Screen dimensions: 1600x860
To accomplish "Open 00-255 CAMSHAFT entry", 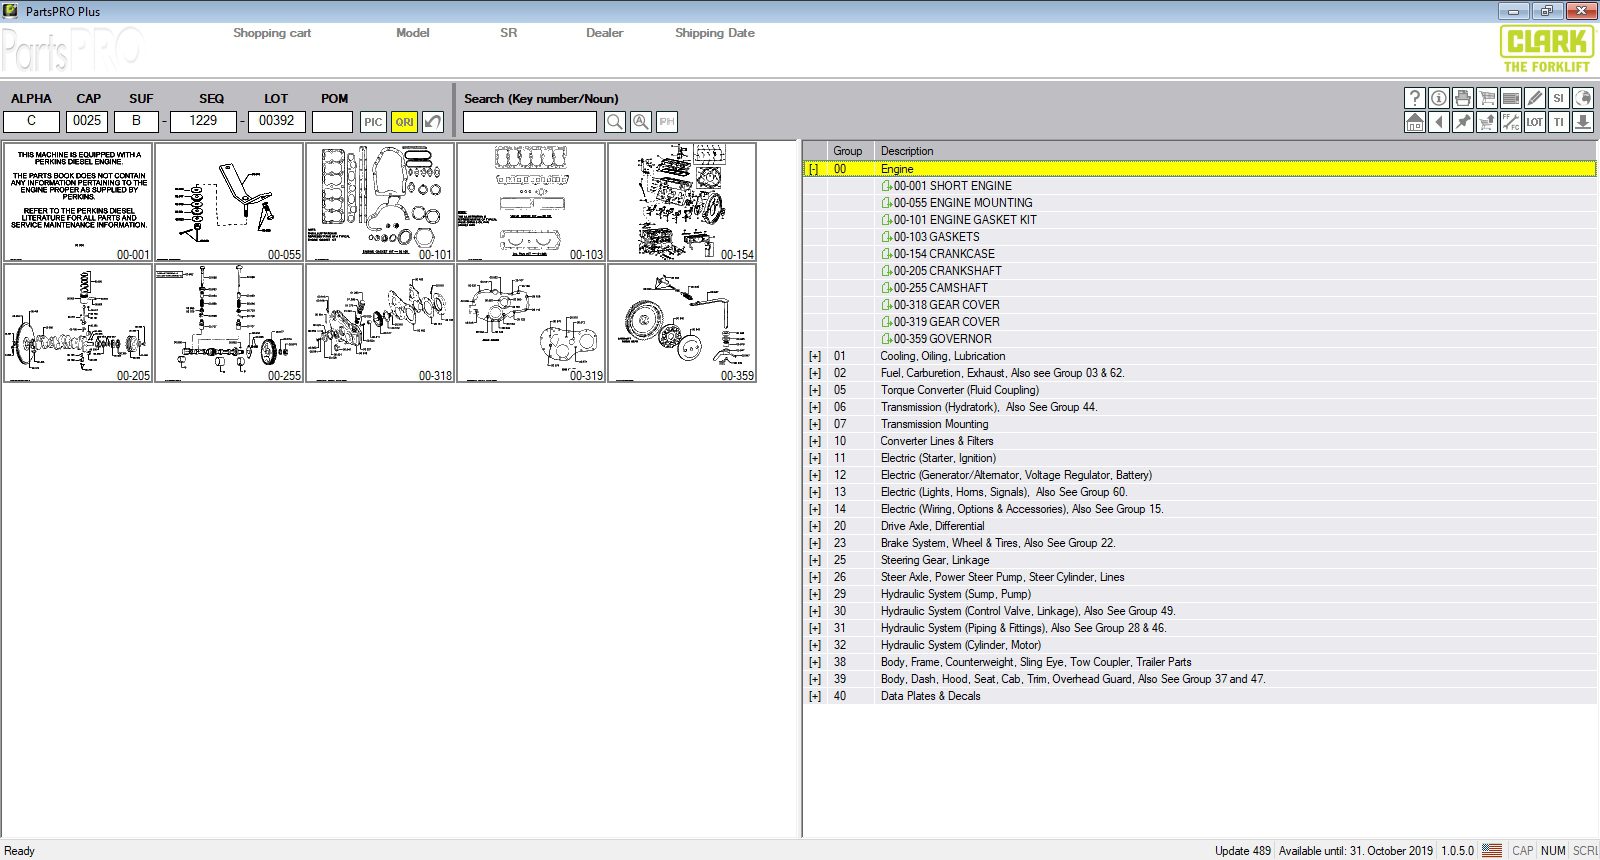I will pyautogui.click(x=934, y=288).
